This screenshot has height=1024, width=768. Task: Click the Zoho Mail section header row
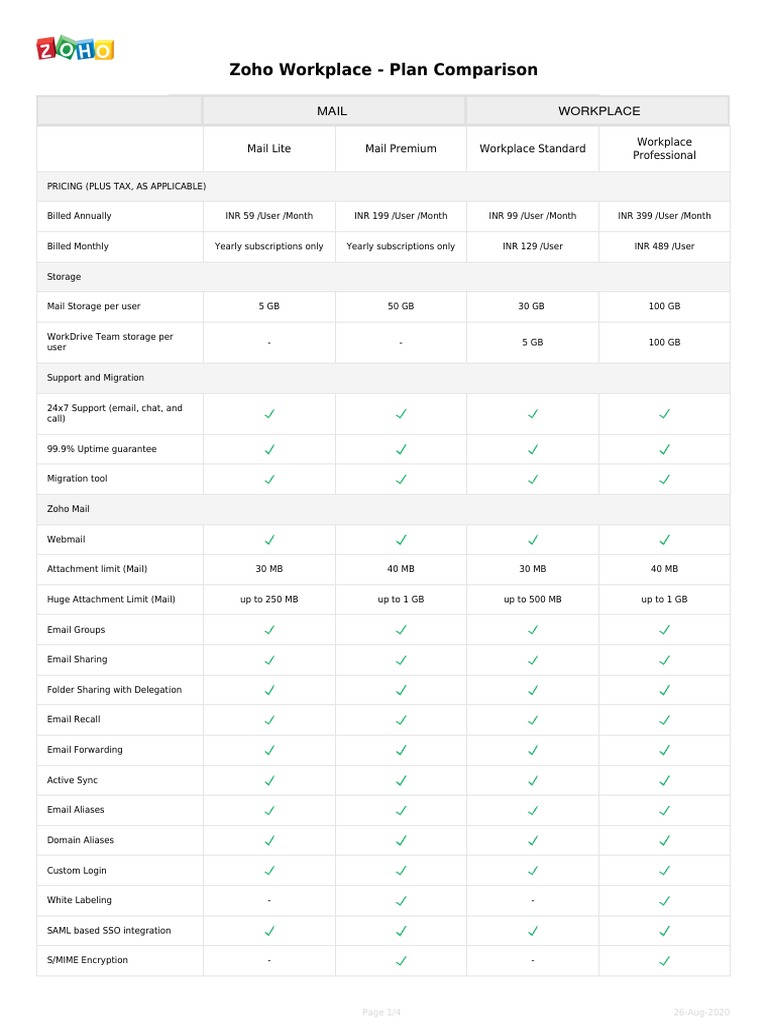68,509
